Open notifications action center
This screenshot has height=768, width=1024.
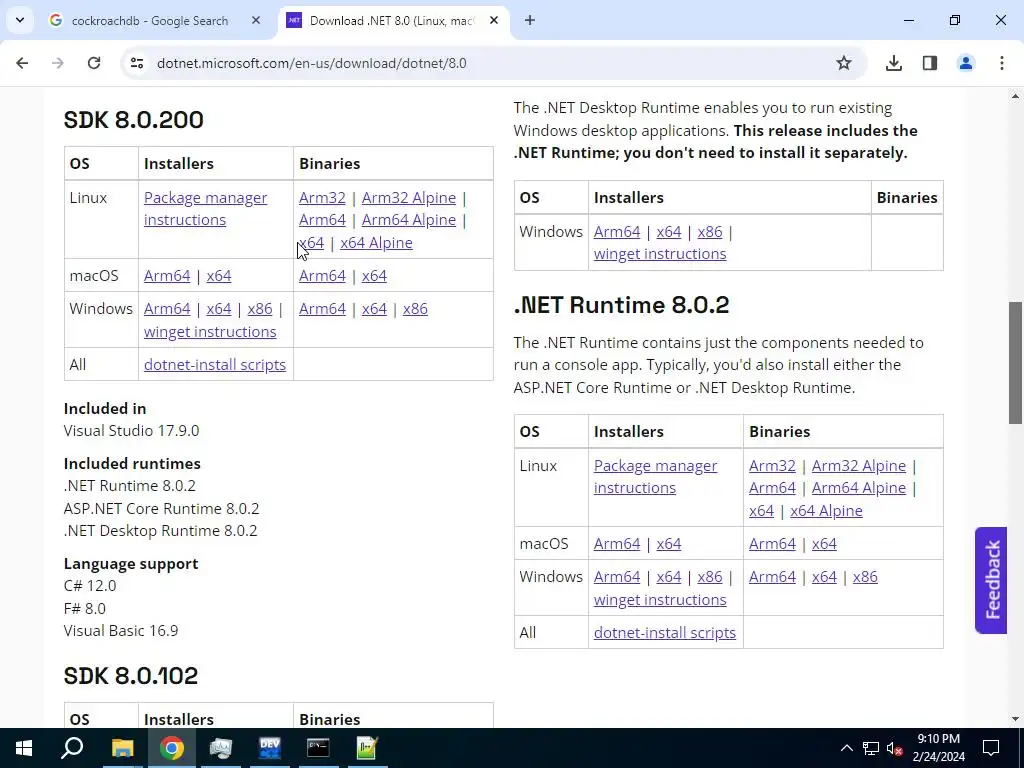point(991,748)
